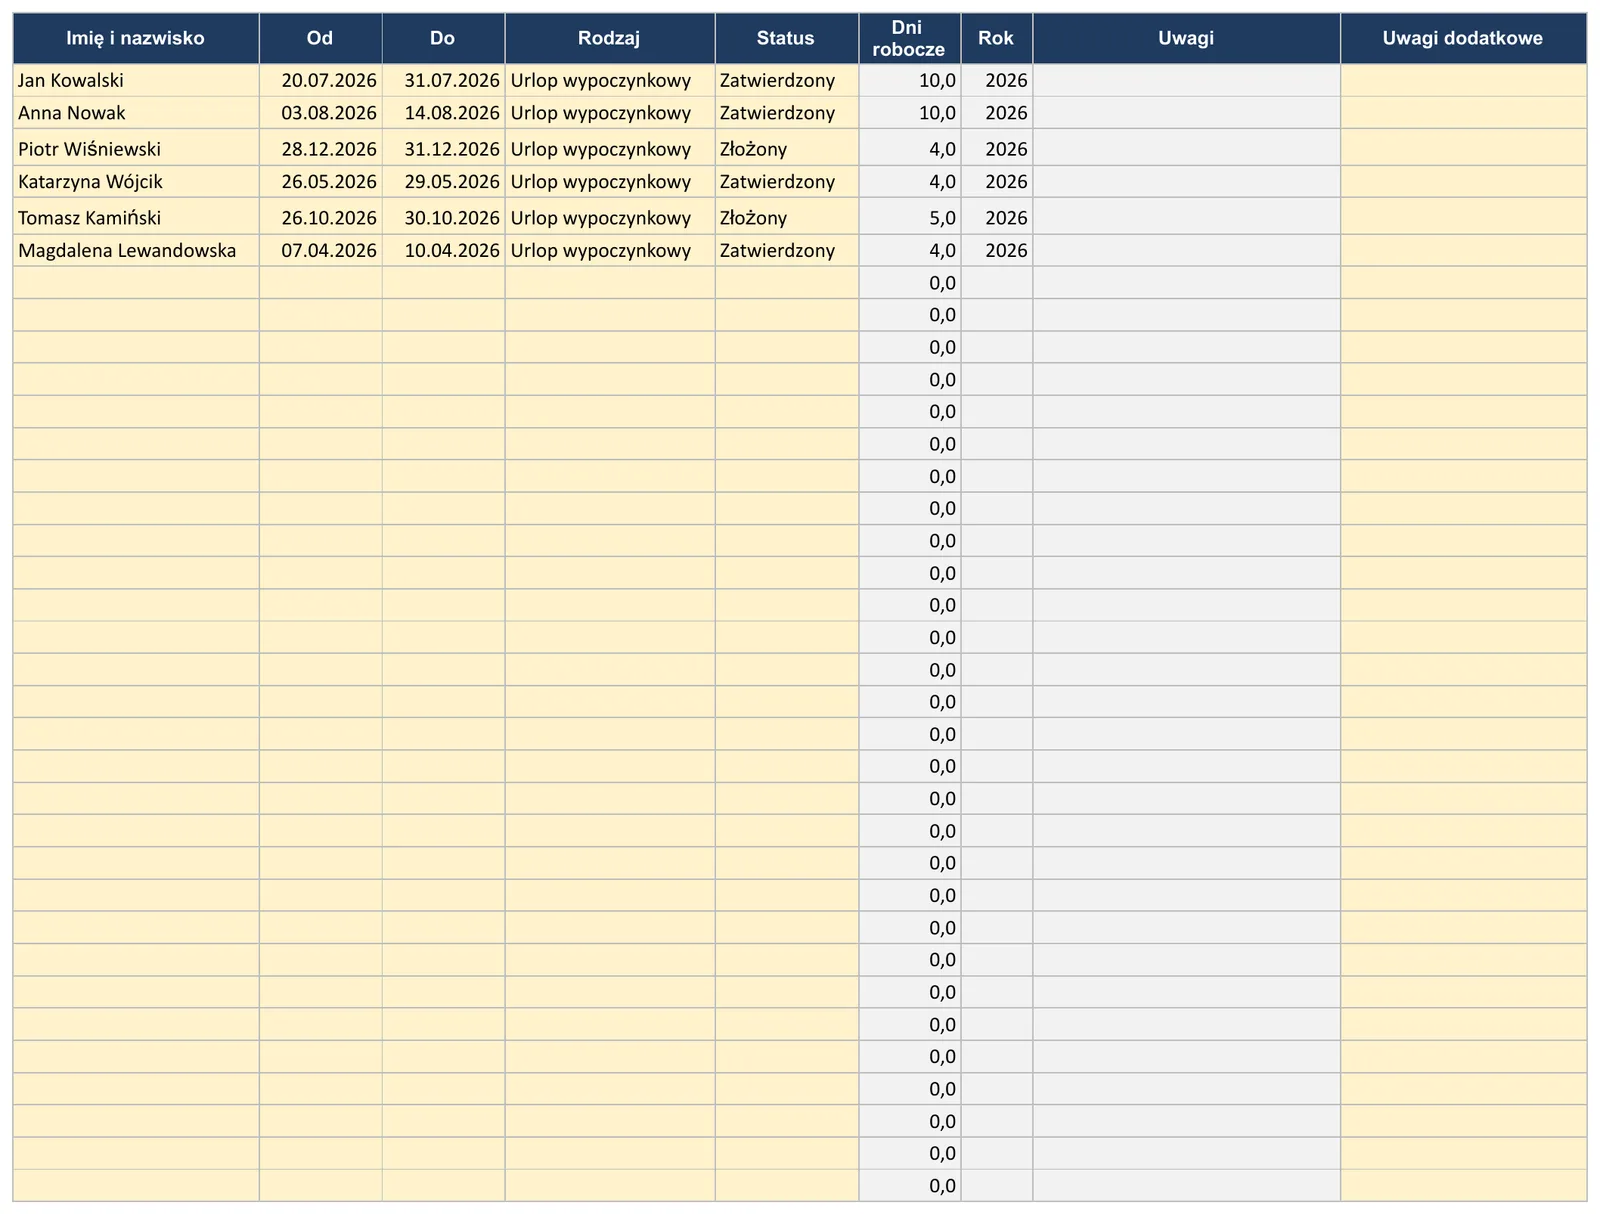Select the Rok 2026 cell for Anna Nowak
The height and width of the screenshot is (1214, 1600).
point(997,113)
